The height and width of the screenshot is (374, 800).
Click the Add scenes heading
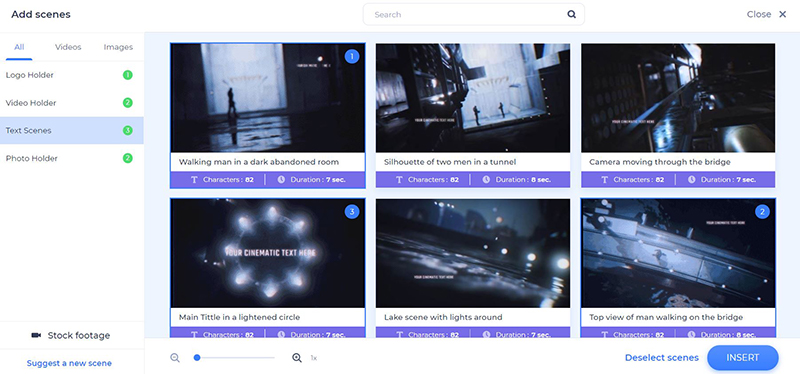41,14
